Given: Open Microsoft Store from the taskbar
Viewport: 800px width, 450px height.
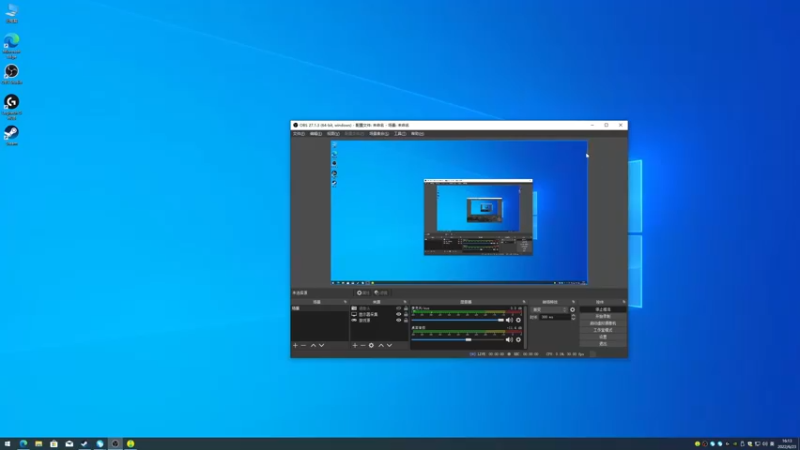Looking at the screenshot, I should (x=54, y=444).
